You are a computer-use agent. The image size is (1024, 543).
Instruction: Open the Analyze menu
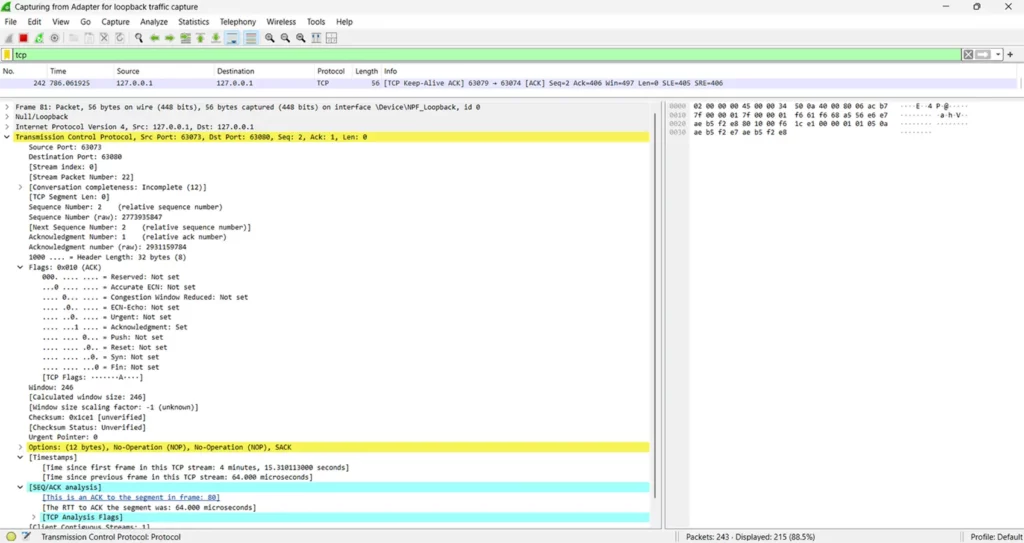pos(154,22)
